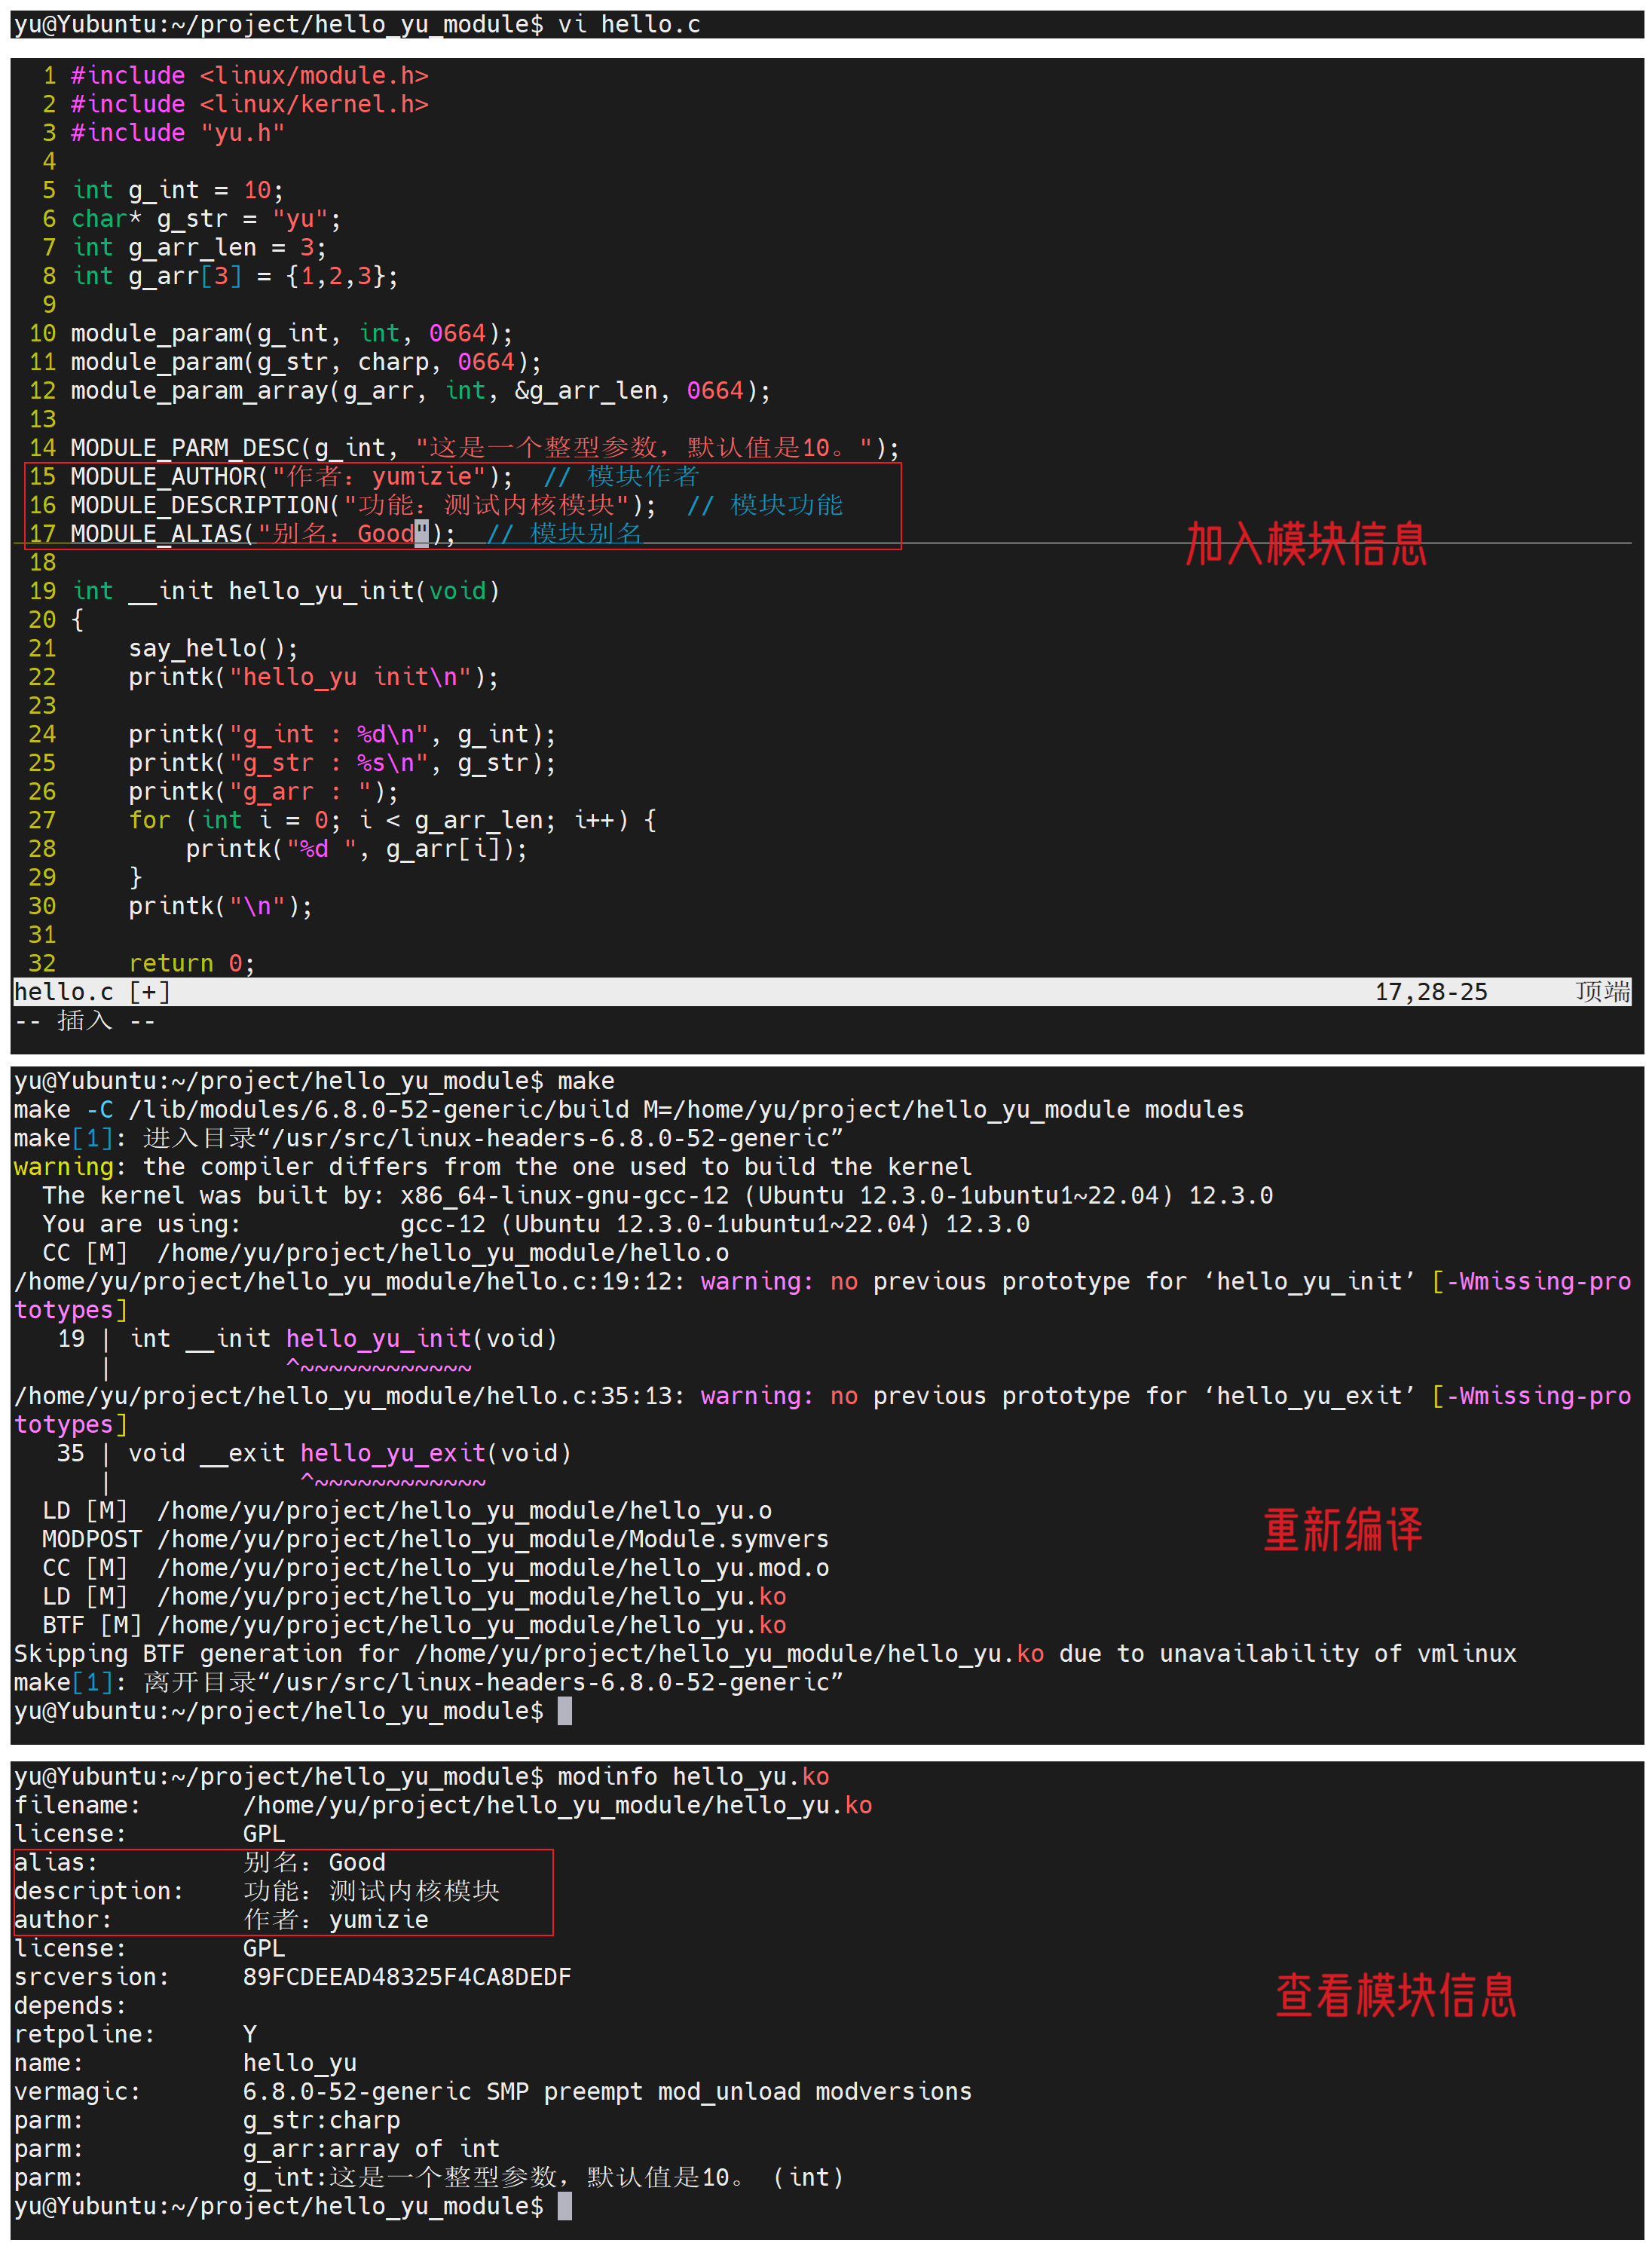Click the red annotation 重新编译
This screenshot has height=2252, width=1652.
click(x=1342, y=1530)
